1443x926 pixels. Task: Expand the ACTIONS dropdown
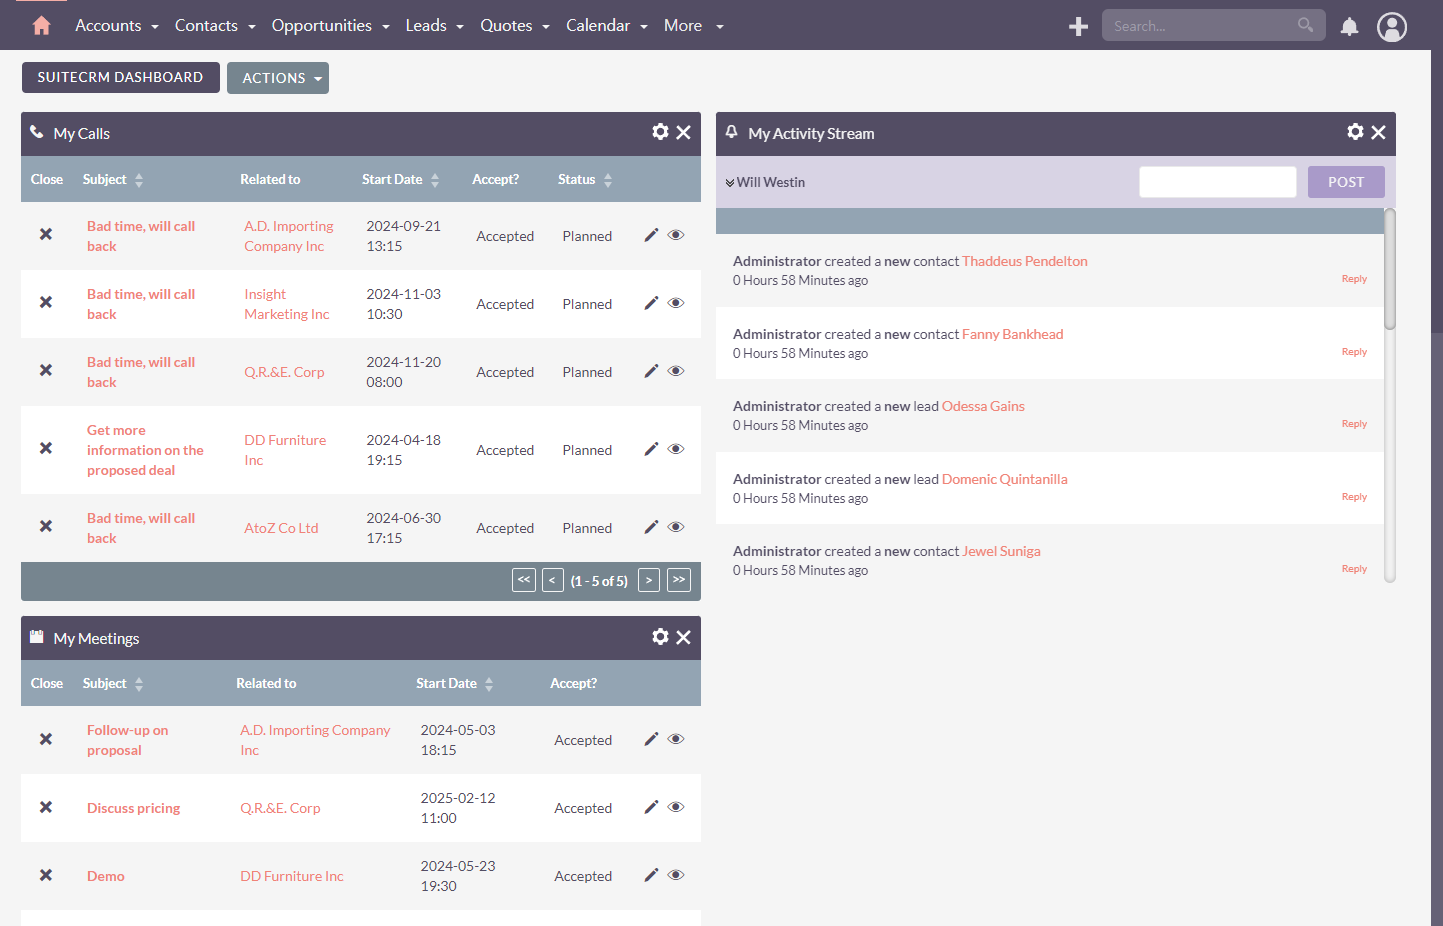tap(278, 78)
